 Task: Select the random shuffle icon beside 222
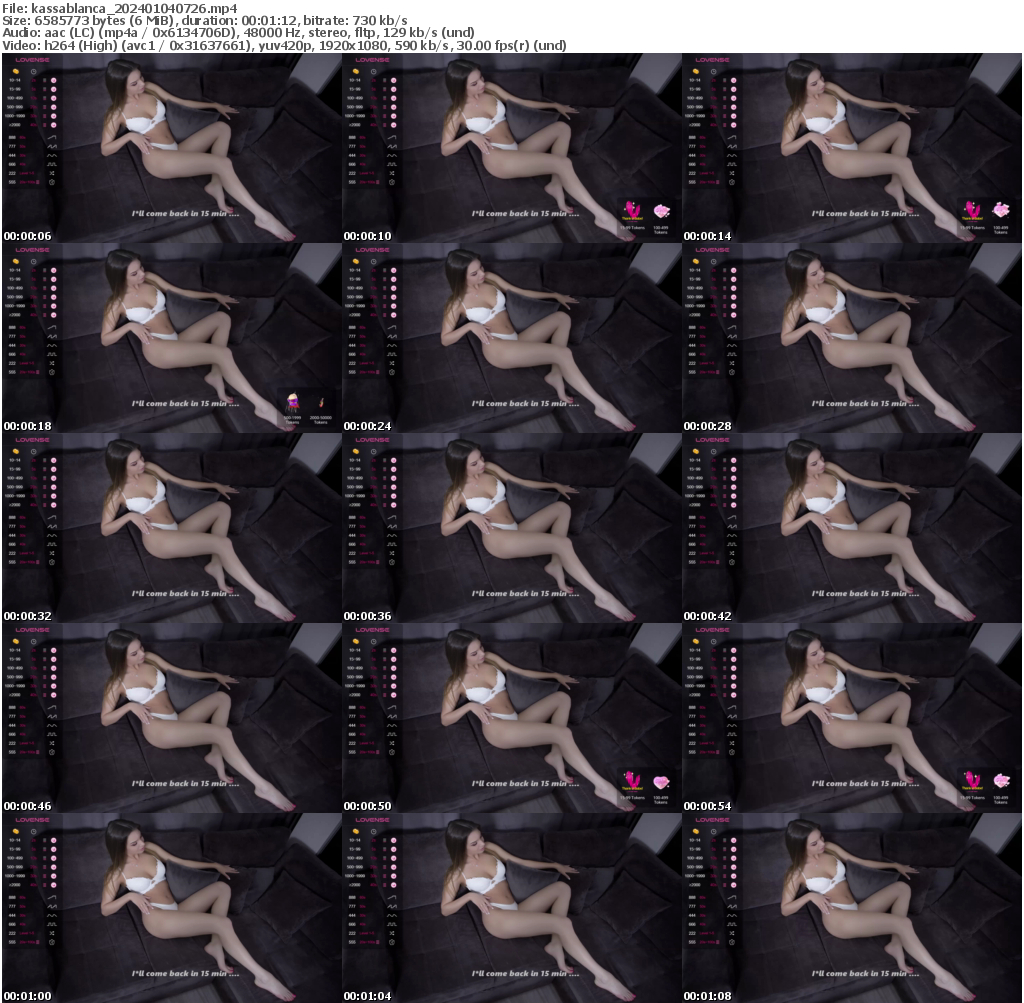coord(52,173)
